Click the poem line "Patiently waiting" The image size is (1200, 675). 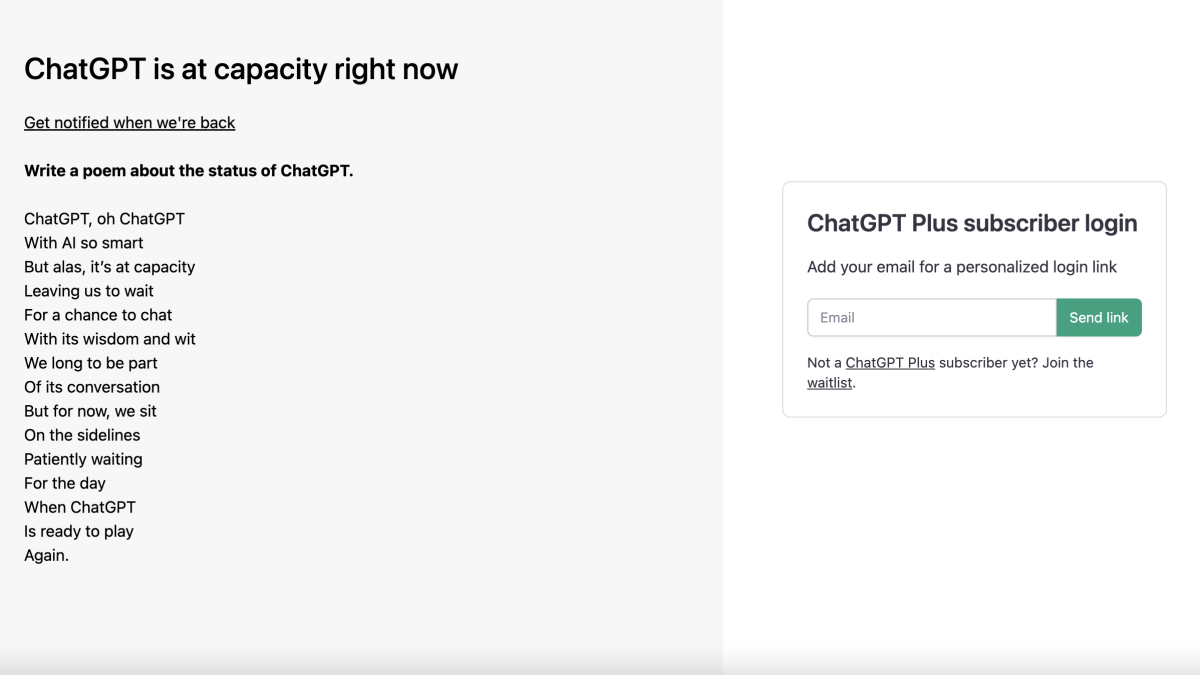(x=83, y=459)
